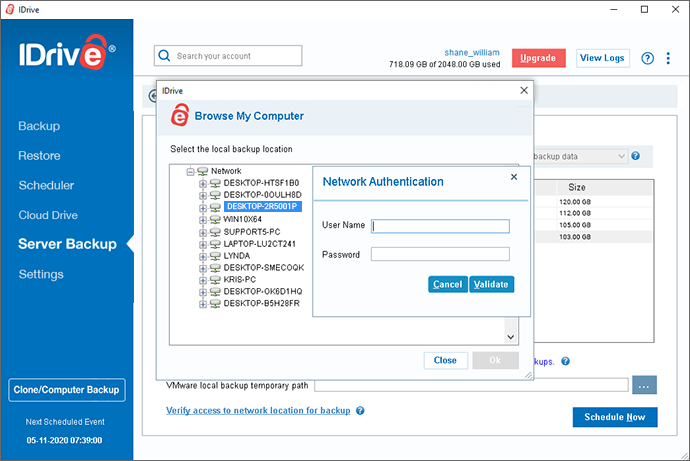This screenshot has height=461, width=690.
Task: Collapse the Network tree node
Action: (190, 171)
